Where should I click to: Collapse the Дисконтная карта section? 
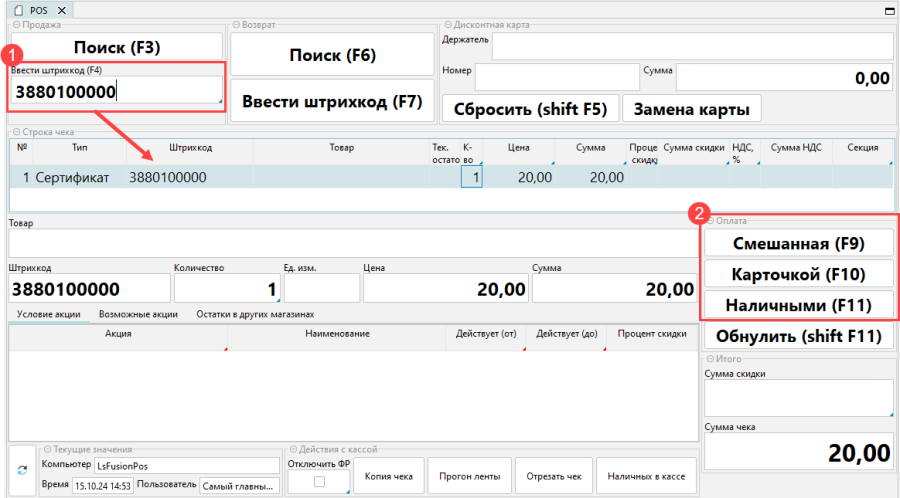445,25
